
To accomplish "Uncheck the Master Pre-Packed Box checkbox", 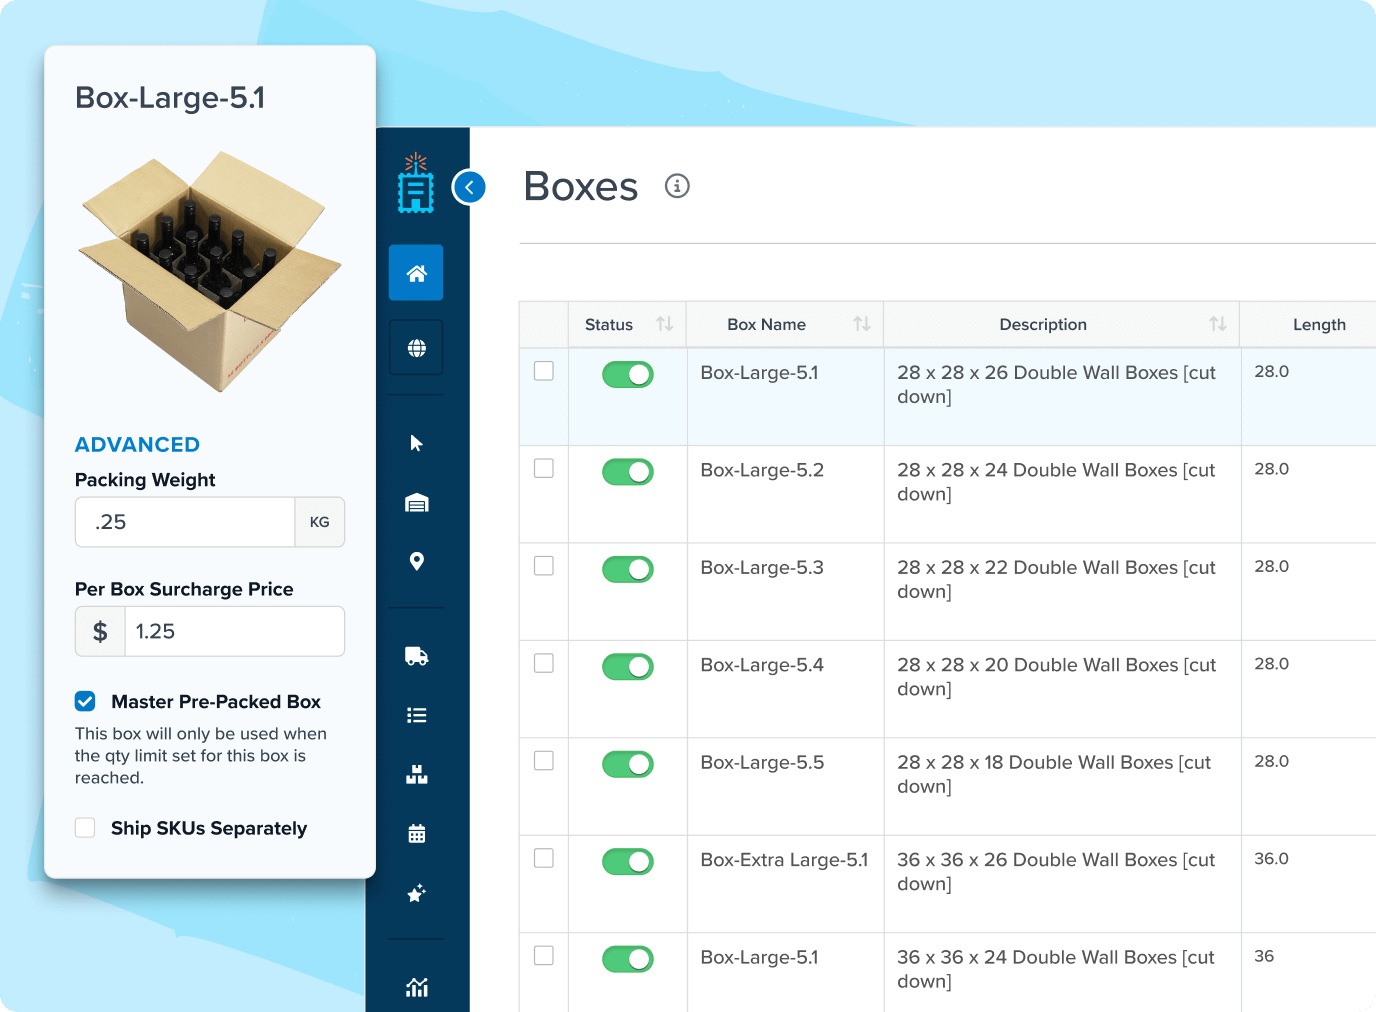I will 86,701.
